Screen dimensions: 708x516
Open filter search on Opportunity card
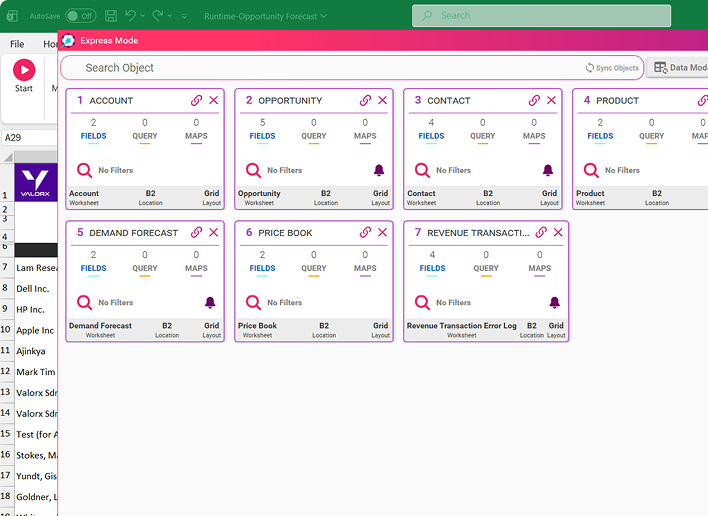click(253, 170)
